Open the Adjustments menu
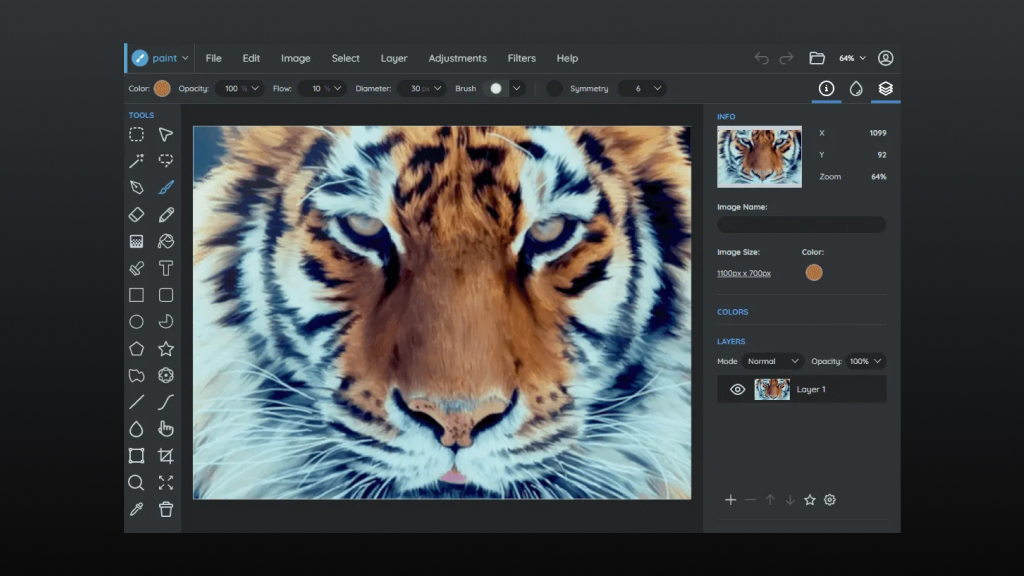 (x=457, y=58)
